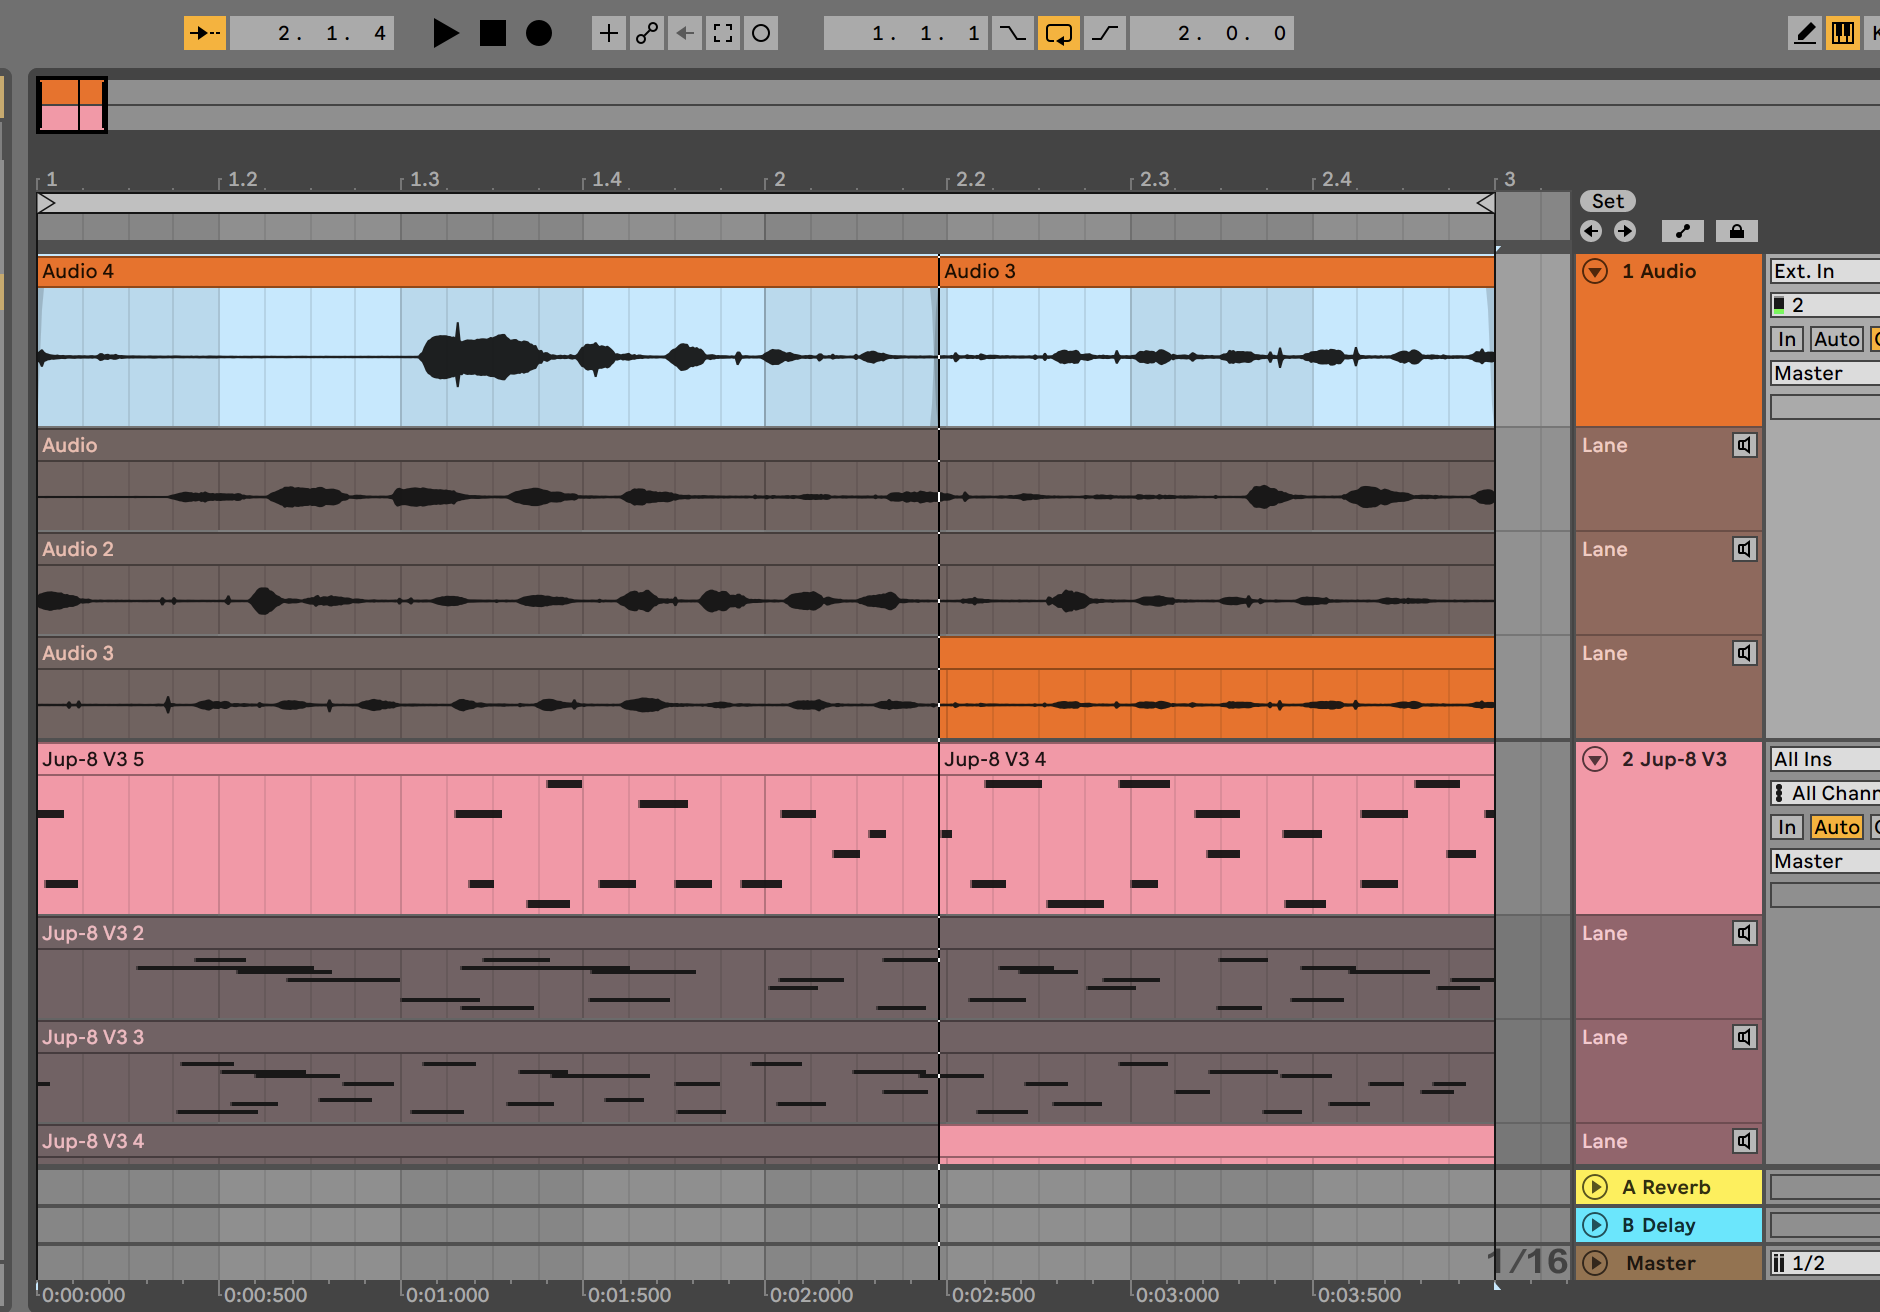Click loop length field 2.0.0
Screen dimensions: 1880x1312
1212,33
